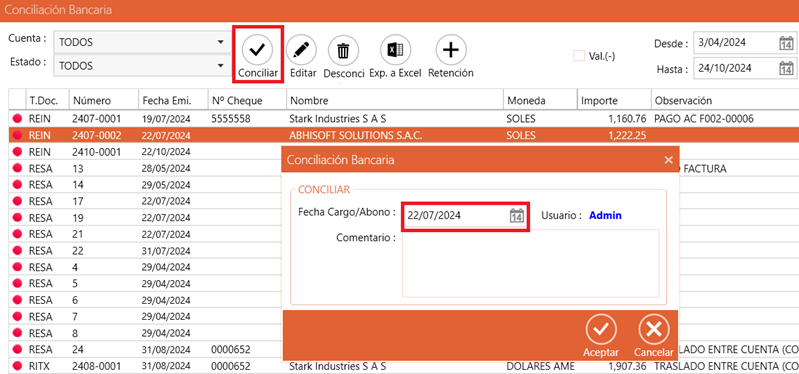Click cheque number 5555558

tap(231, 119)
